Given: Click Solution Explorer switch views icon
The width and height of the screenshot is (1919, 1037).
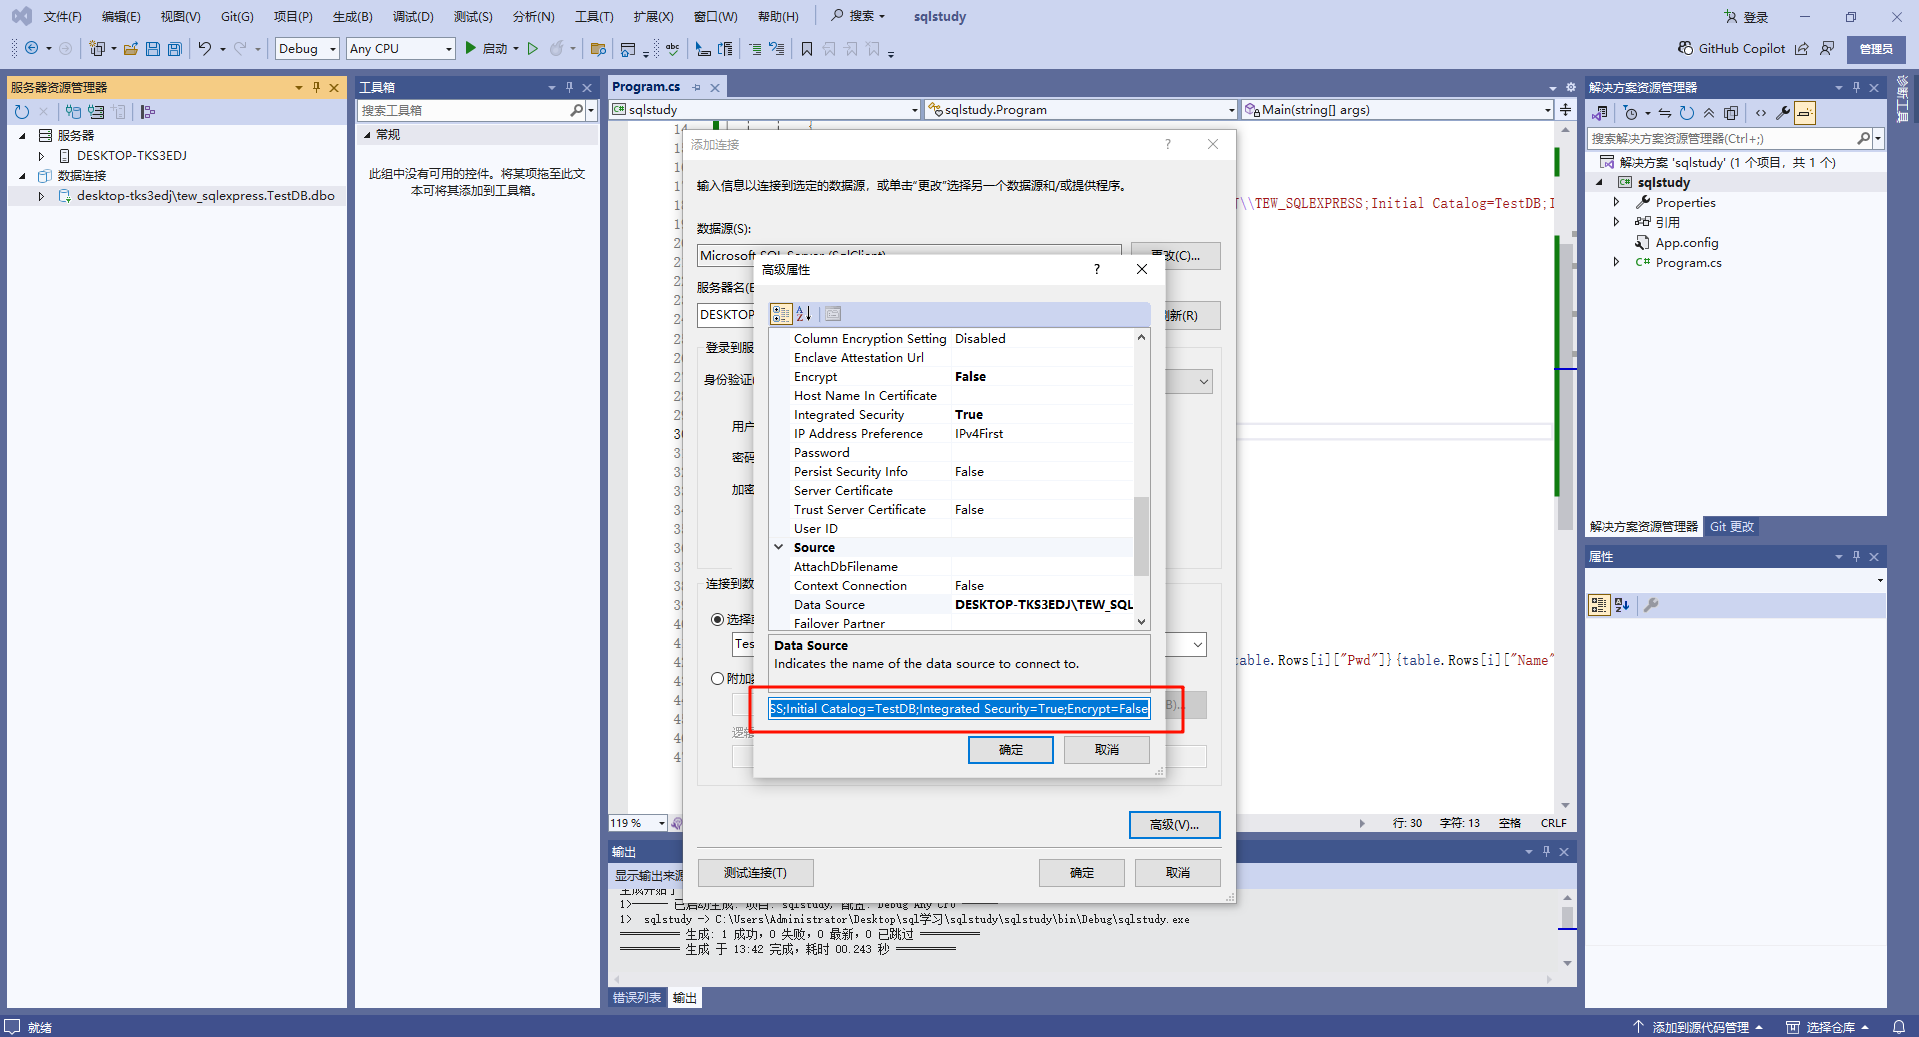Looking at the screenshot, I should pyautogui.click(x=1601, y=113).
